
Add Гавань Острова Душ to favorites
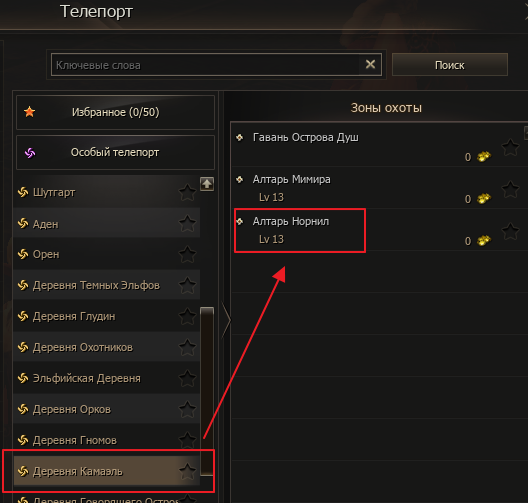pos(510,147)
